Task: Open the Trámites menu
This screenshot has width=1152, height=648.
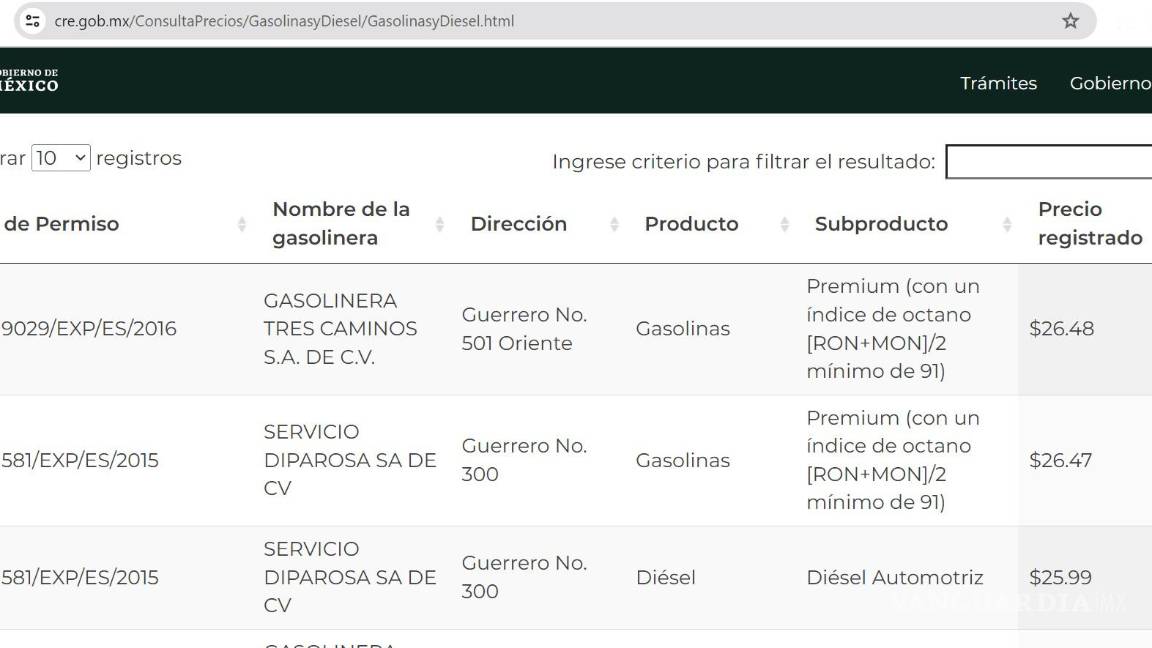Action: tap(998, 83)
